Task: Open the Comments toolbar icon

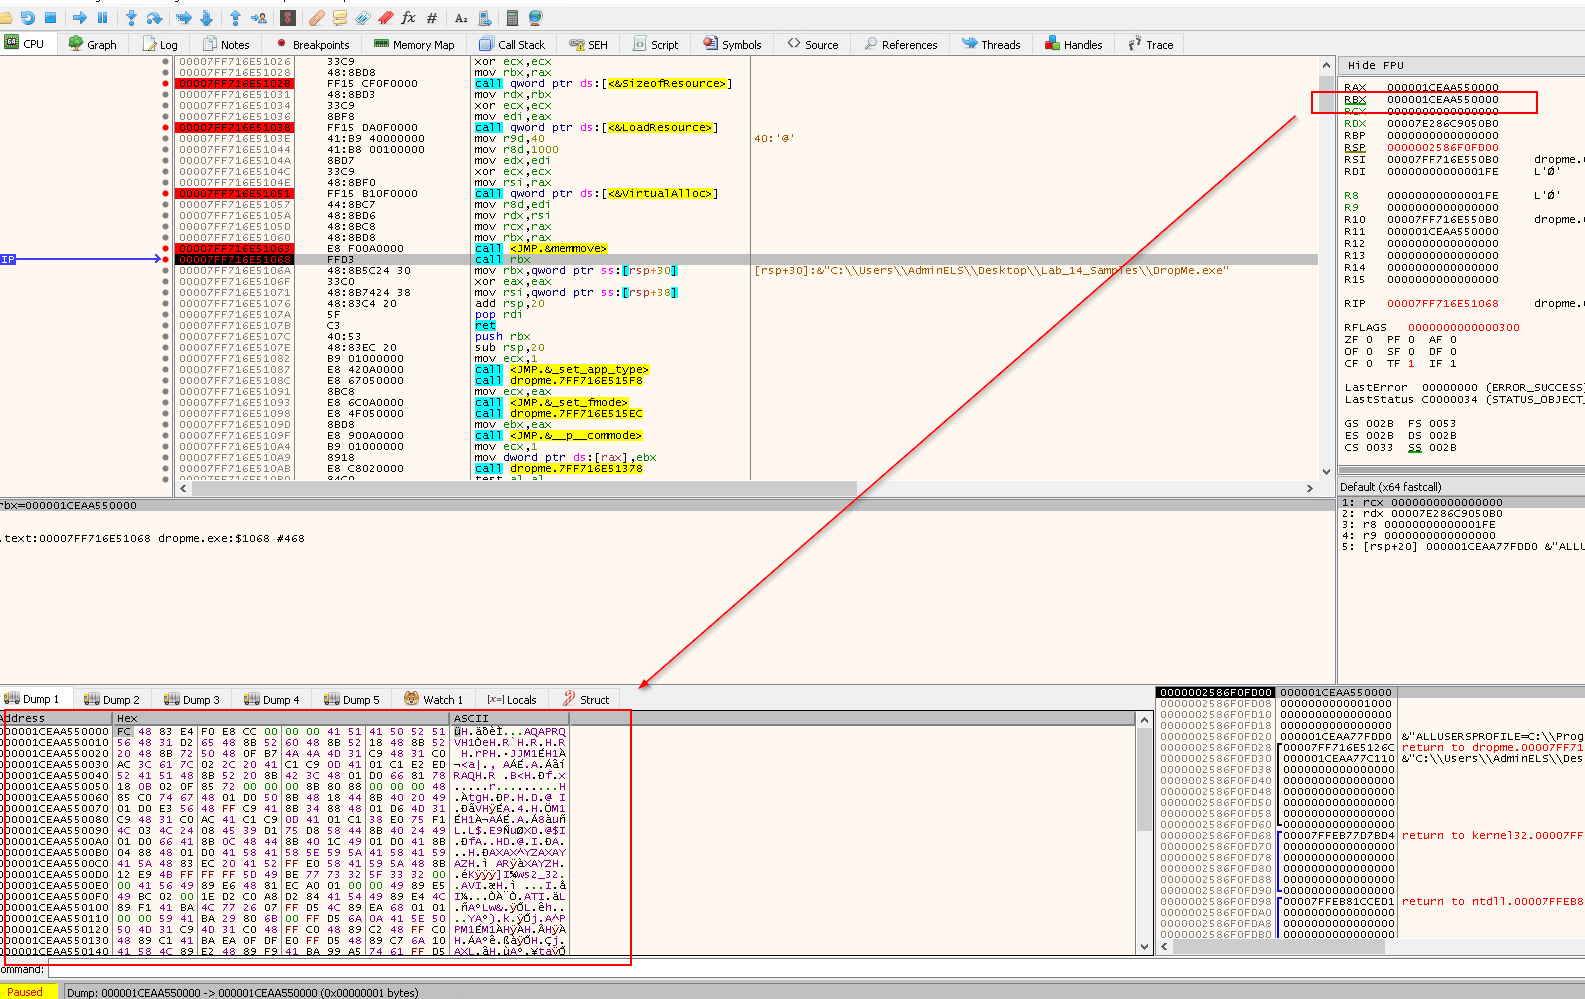Action: point(340,18)
